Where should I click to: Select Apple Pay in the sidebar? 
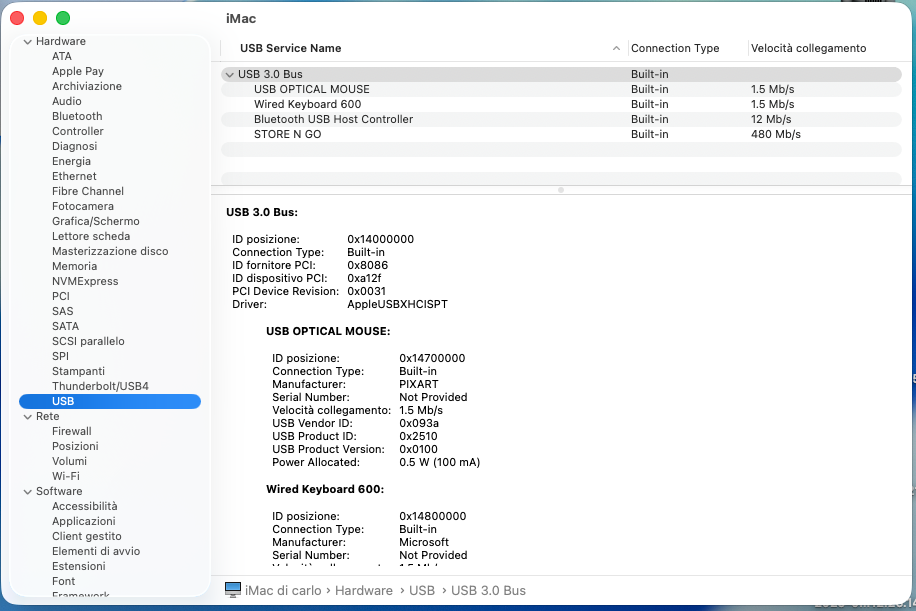point(78,71)
